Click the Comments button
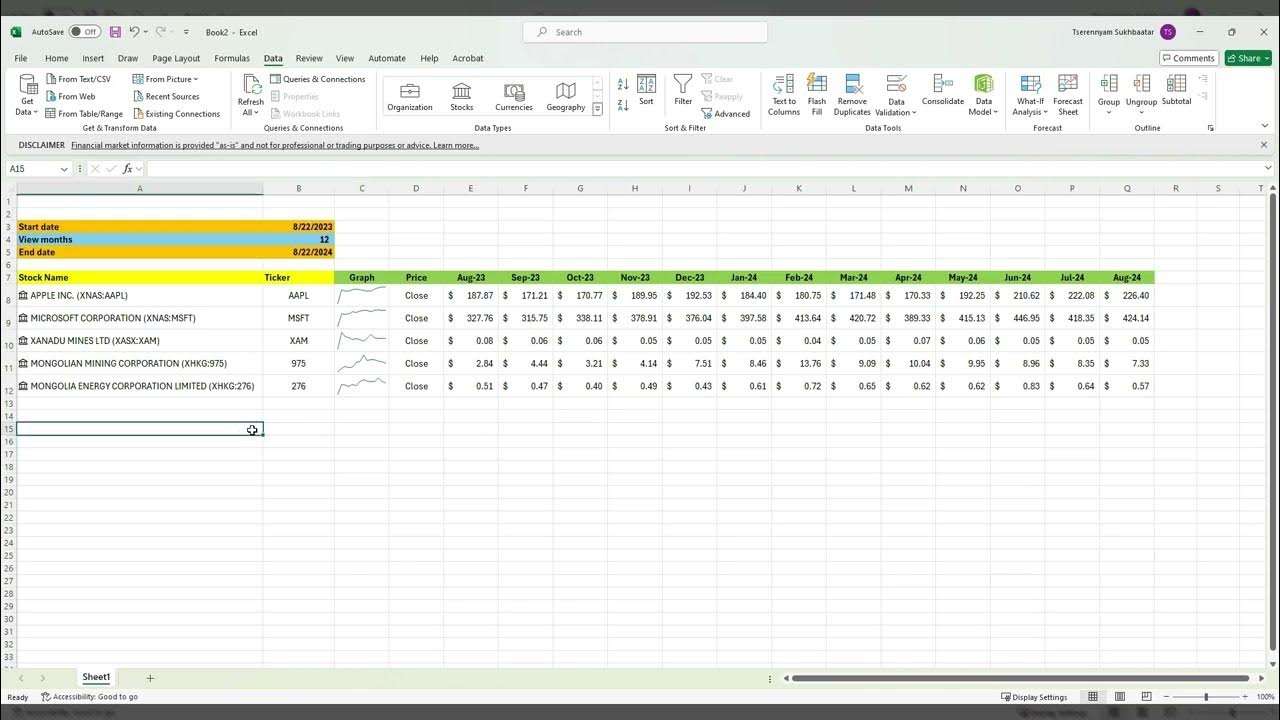The height and width of the screenshot is (720, 1280). pos(1188,58)
